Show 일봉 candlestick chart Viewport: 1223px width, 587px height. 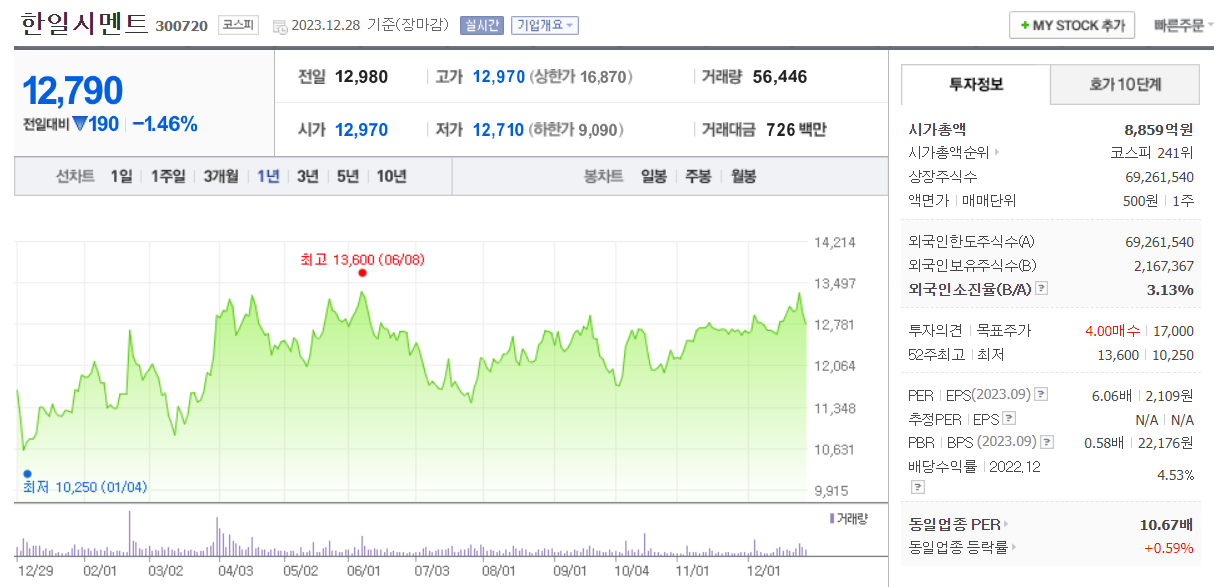click(653, 177)
